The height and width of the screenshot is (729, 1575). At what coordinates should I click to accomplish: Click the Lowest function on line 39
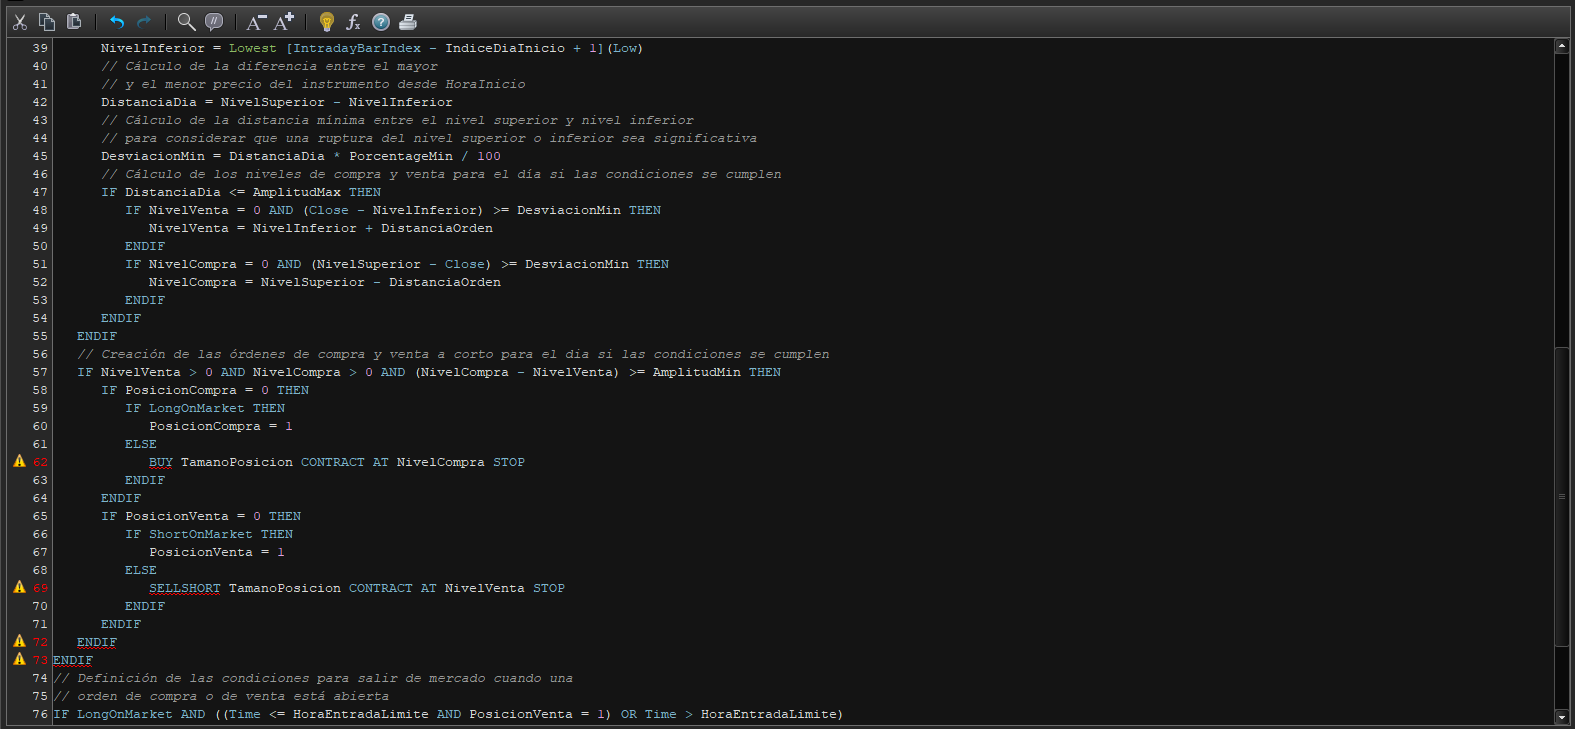(253, 48)
